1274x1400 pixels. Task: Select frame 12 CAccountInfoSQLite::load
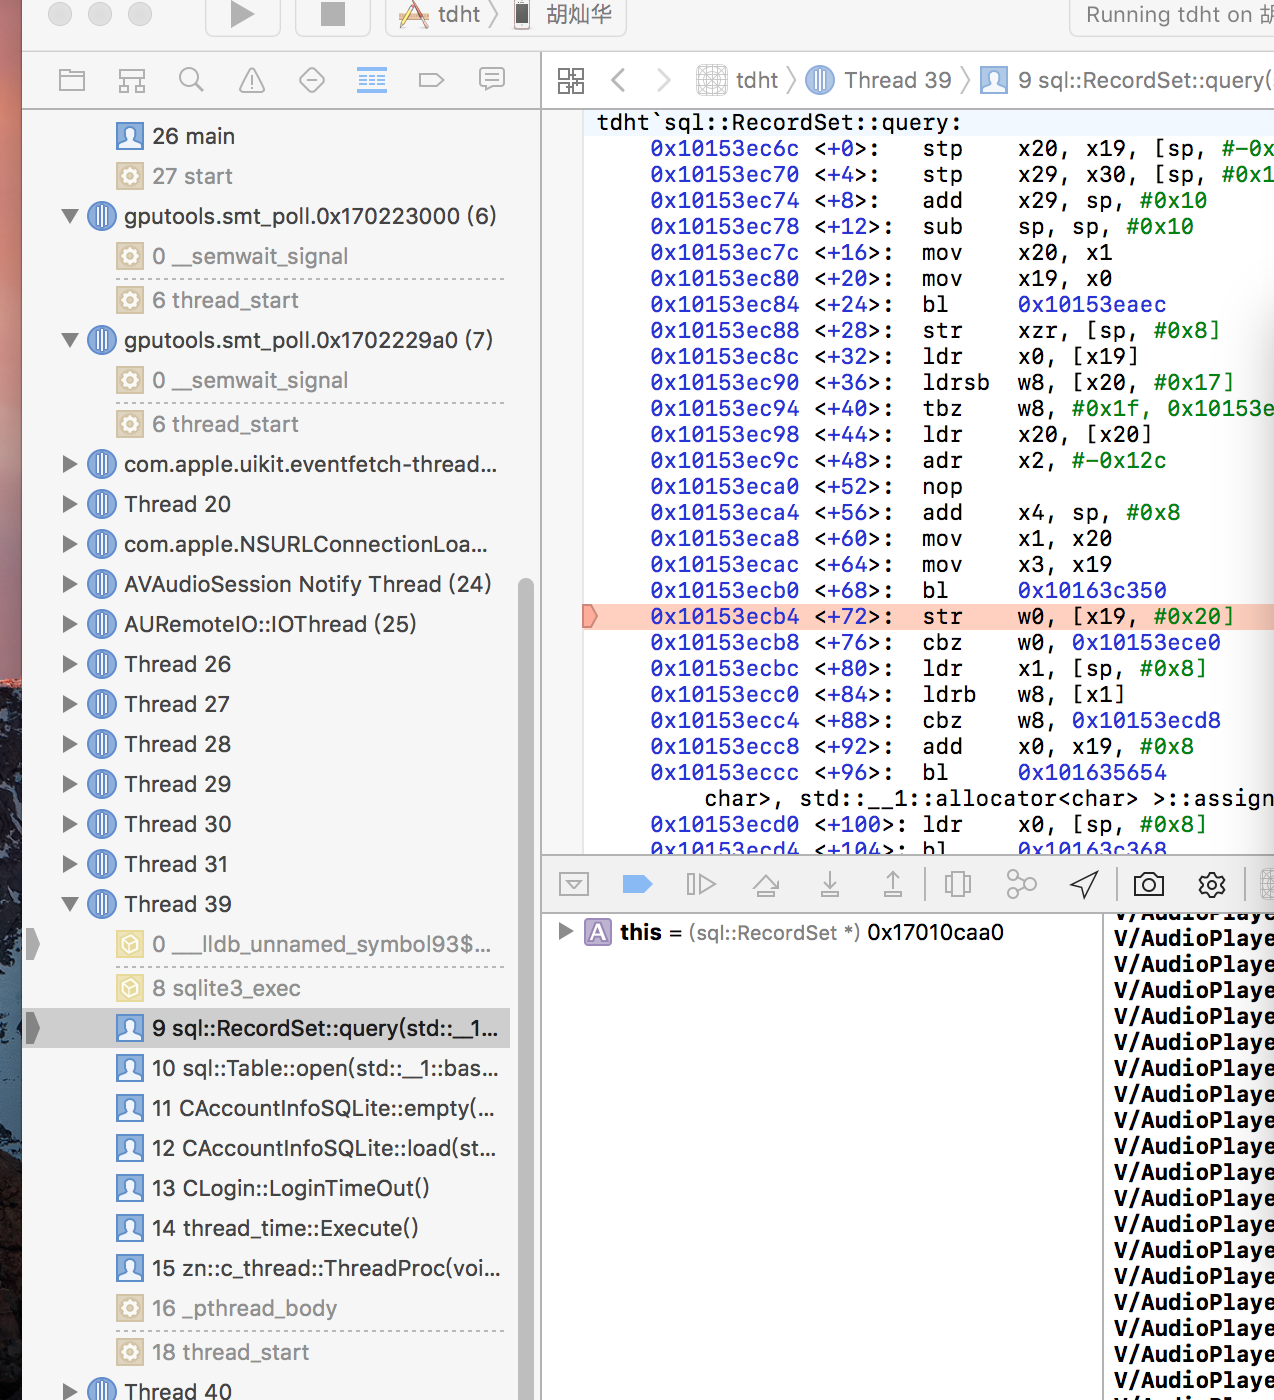click(x=266, y=1148)
